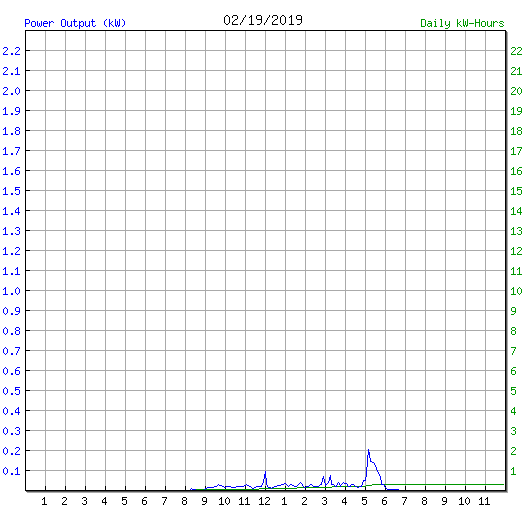
Task: Click the 0.5 left axis label
Action: pyautogui.click(x=11, y=391)
